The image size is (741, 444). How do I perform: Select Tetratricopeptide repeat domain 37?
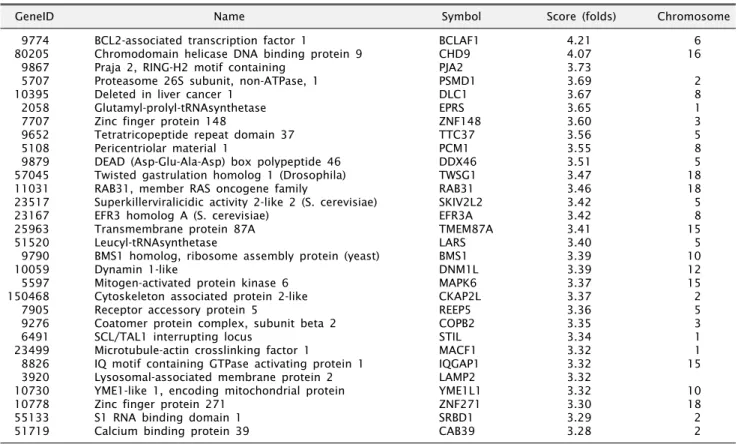[194, 135]
